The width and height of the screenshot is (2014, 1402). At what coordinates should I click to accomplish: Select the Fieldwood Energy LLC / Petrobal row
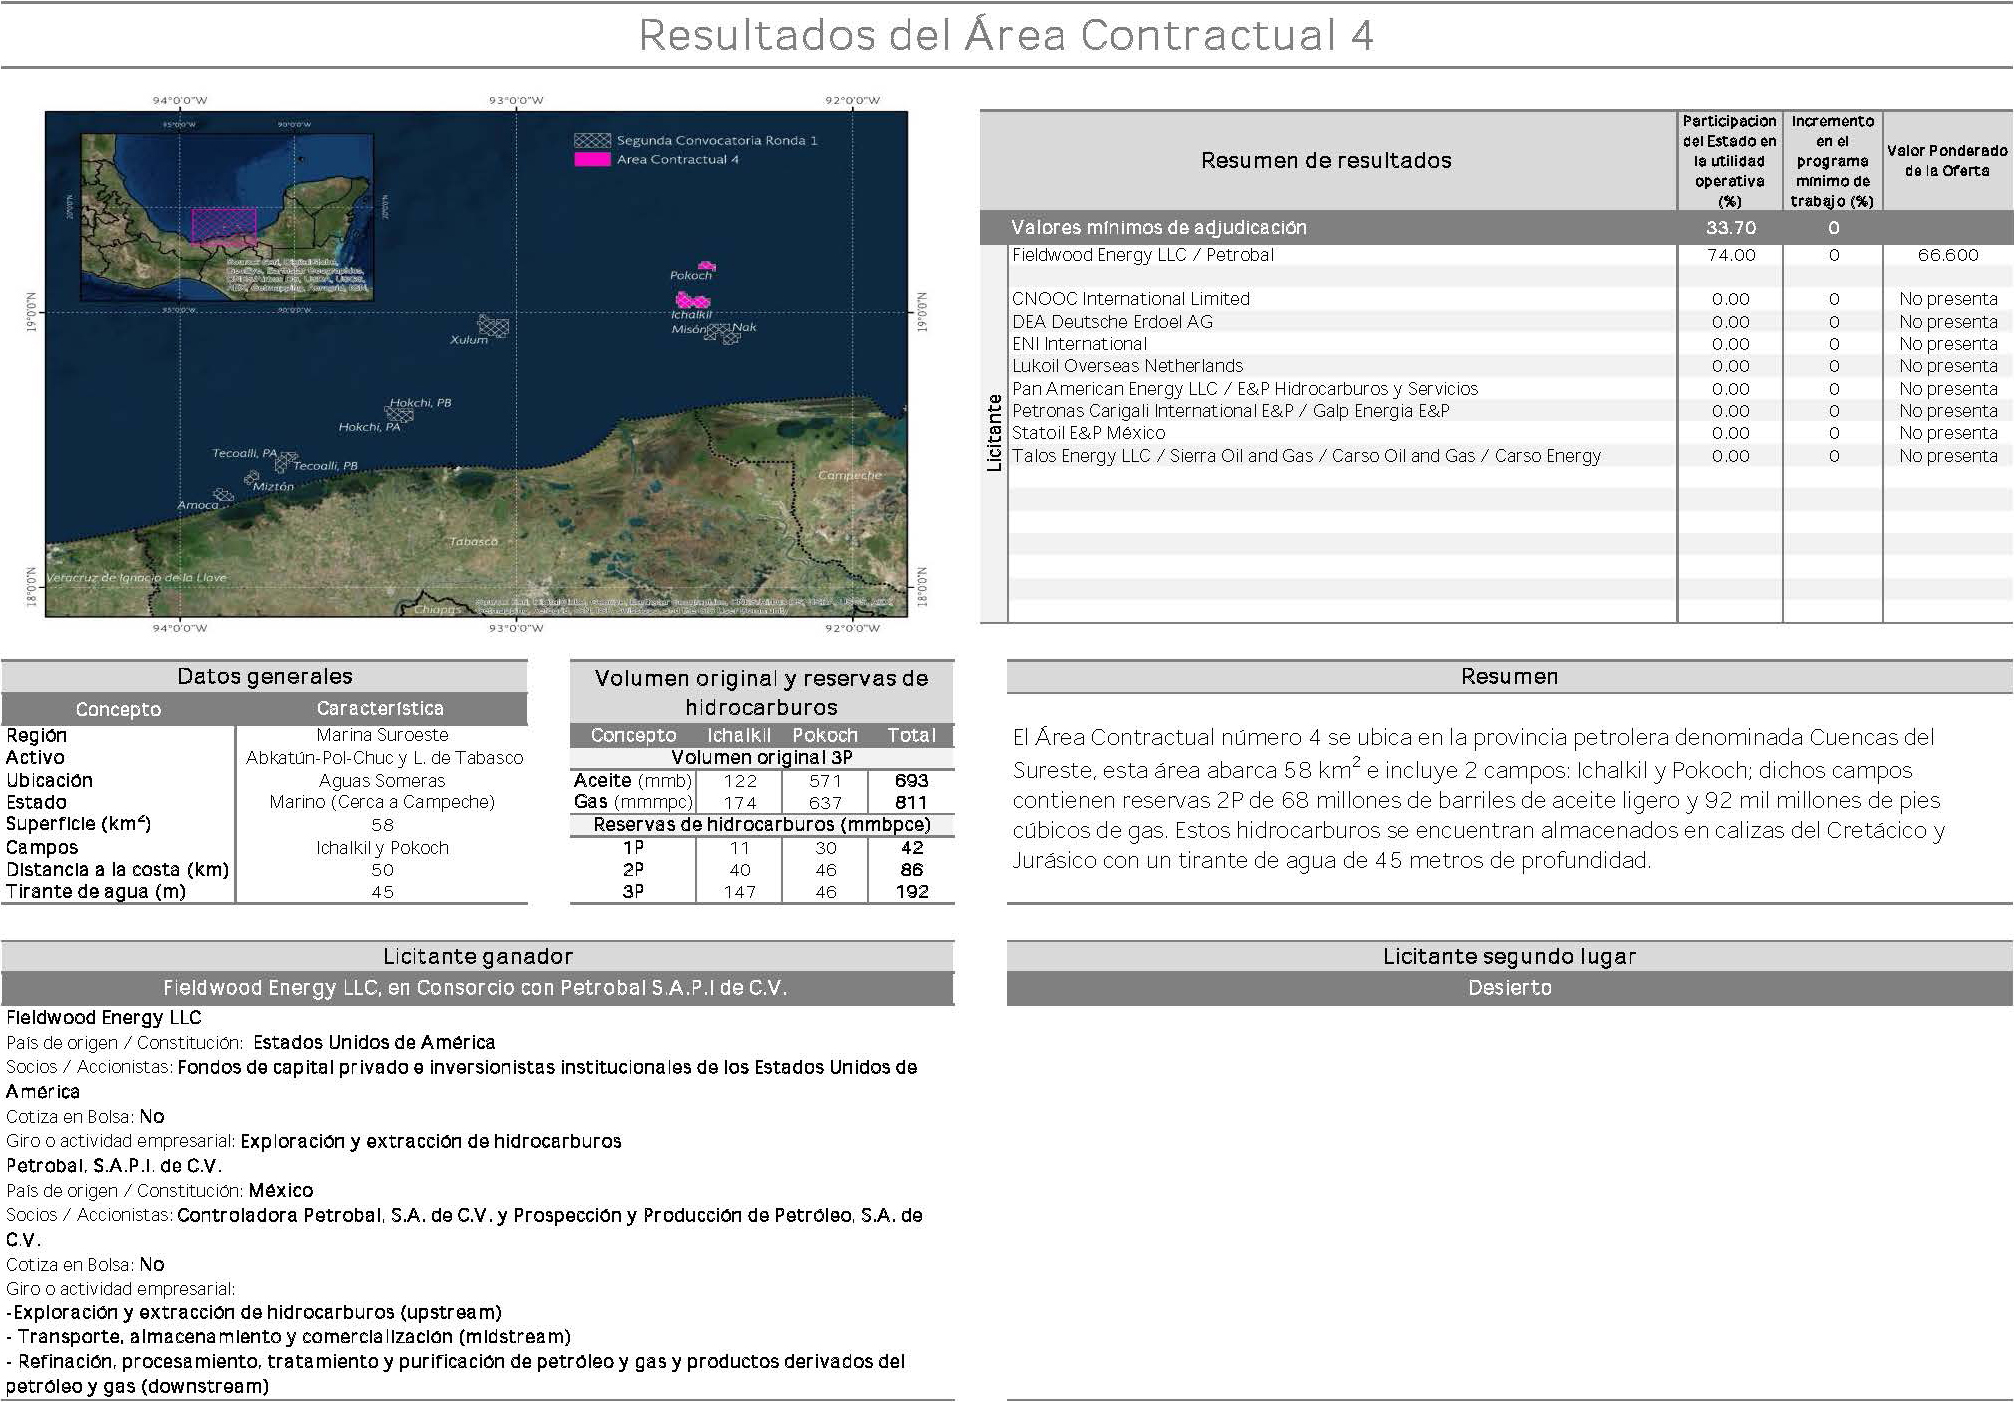(x=1142, y=255)
